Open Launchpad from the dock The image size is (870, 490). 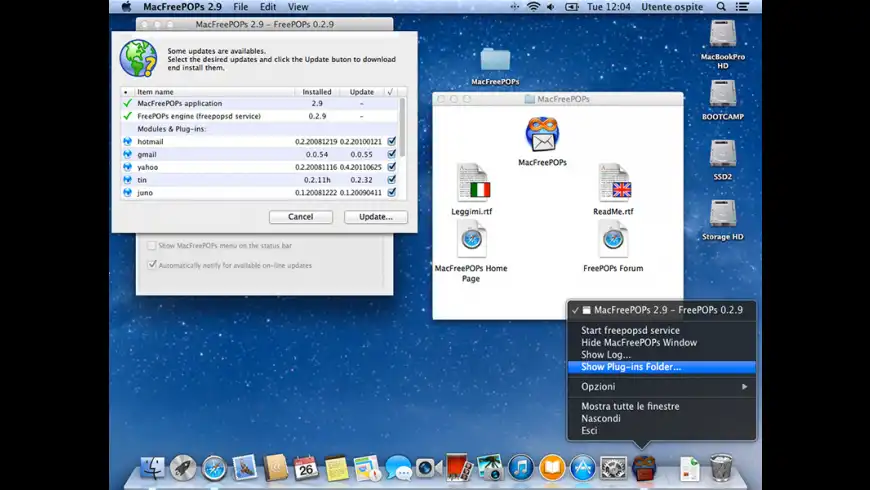click(183, 468)
